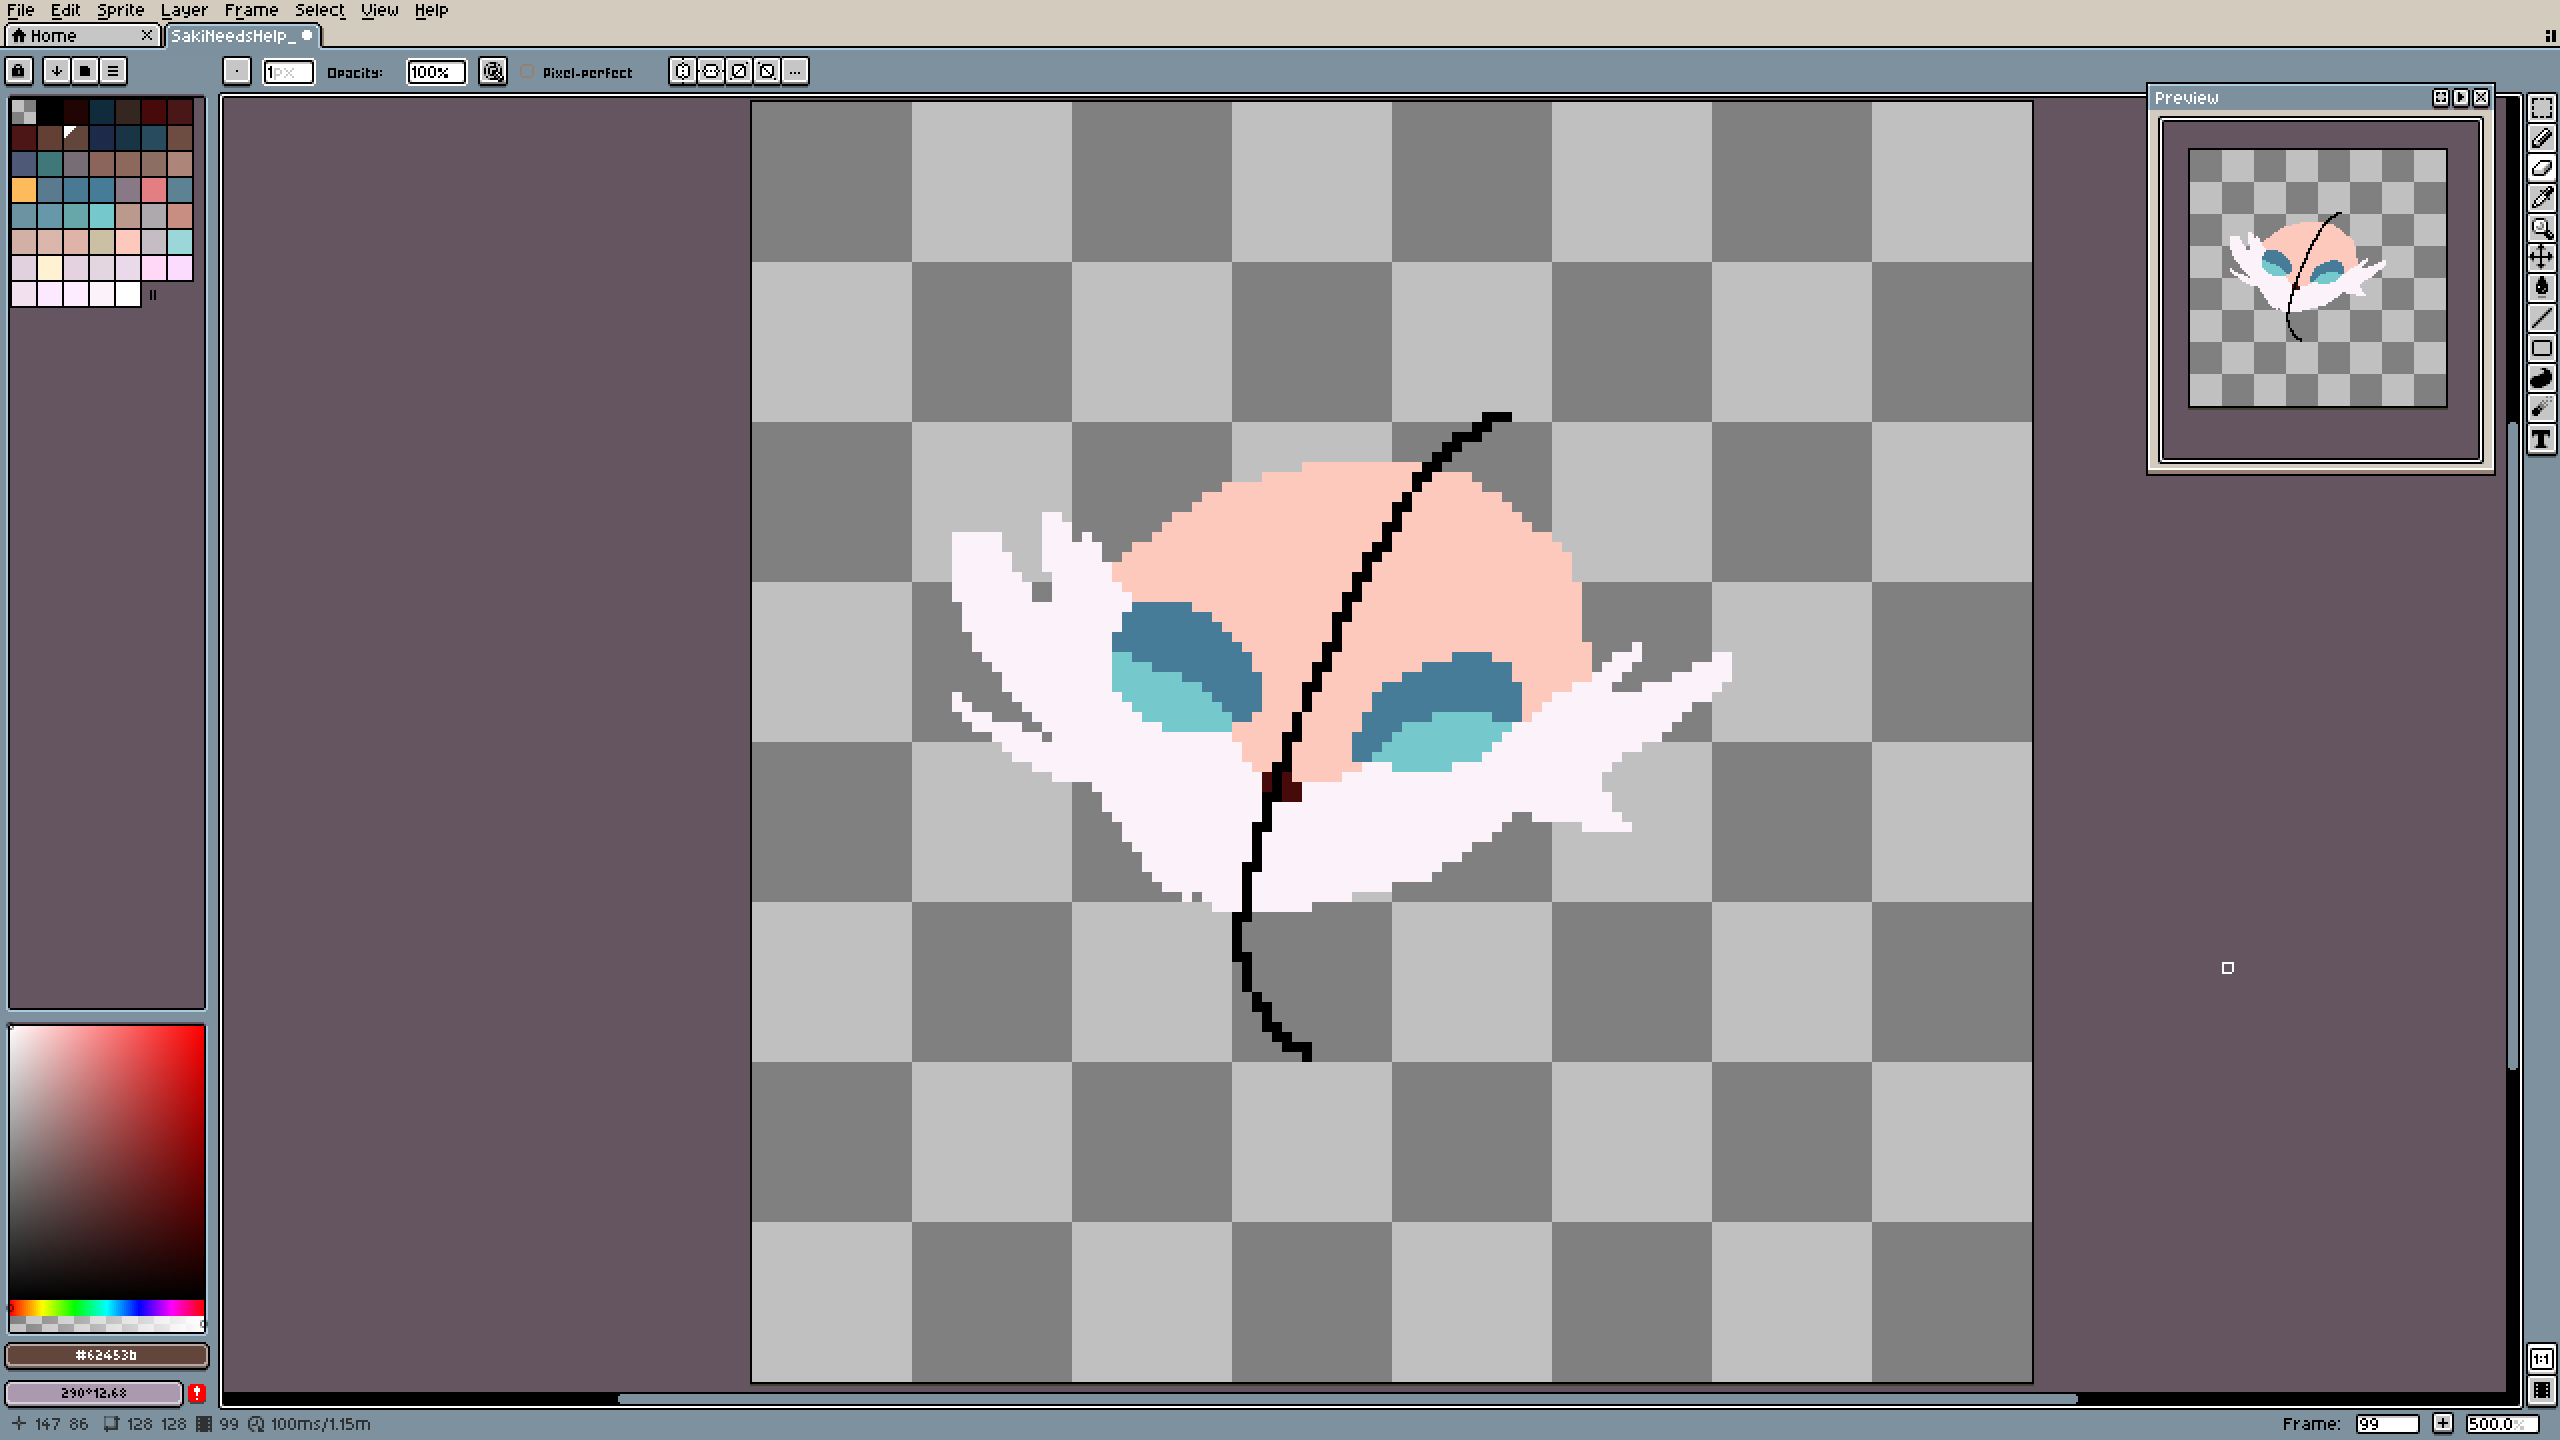2560x1440 pixels.
Task: Pick the bright cyan palette swatch
Action: pyautogui.click(x=102, y=216)
